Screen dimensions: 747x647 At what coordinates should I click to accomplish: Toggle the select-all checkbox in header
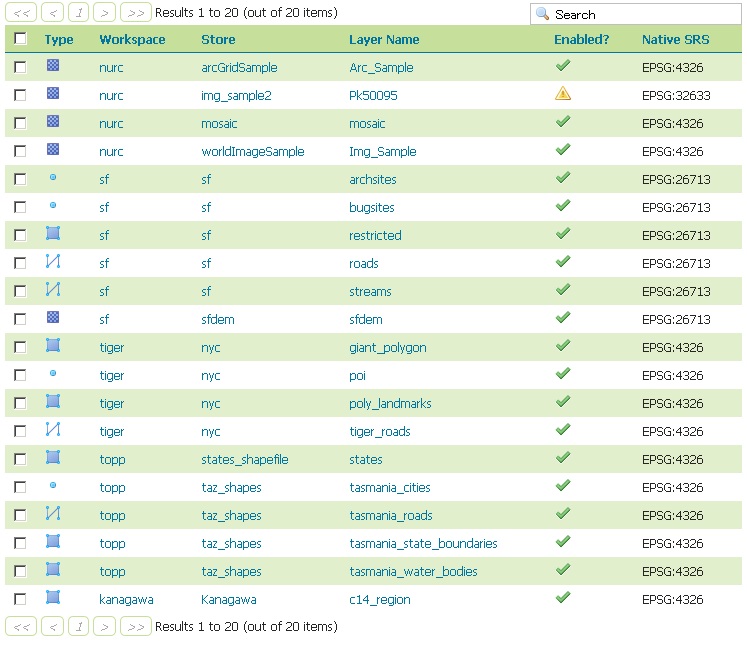point(20,39)
